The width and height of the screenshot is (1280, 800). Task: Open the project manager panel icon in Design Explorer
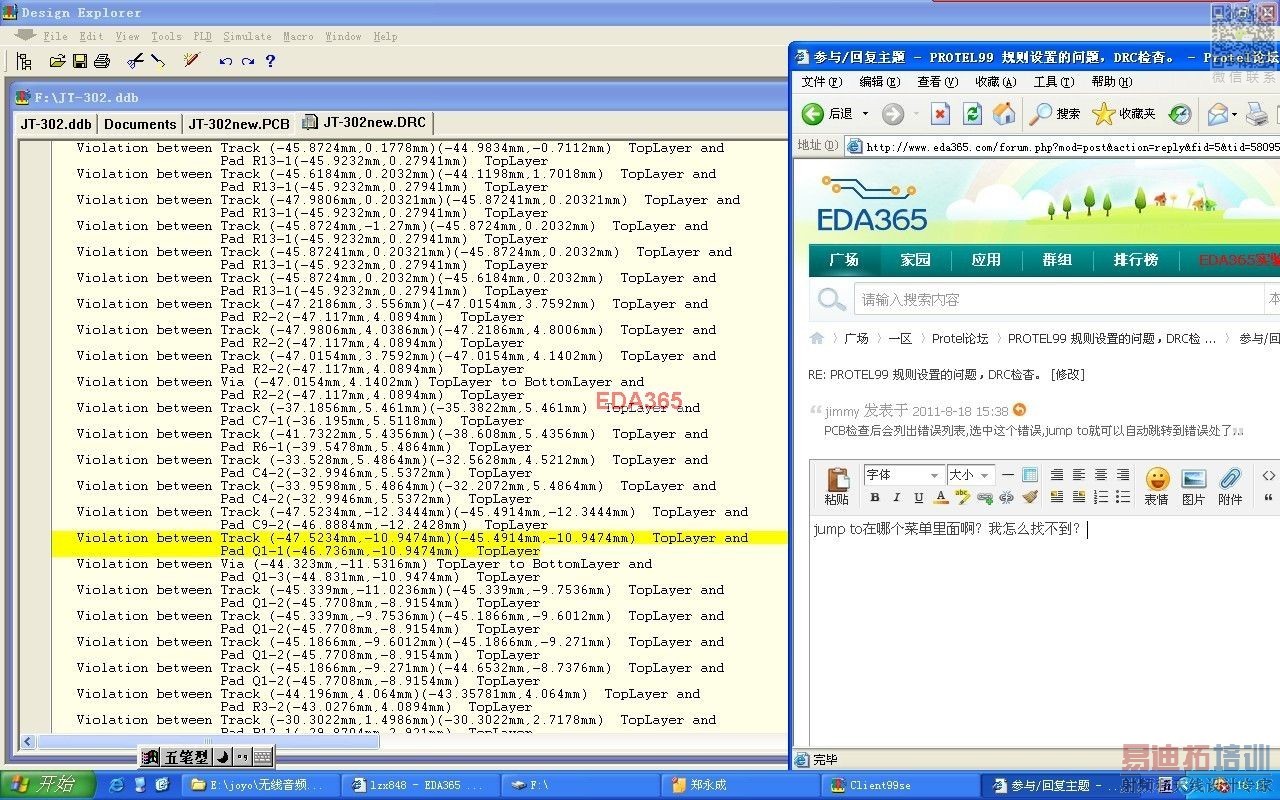pyautogui.click(x=24, y=61)
